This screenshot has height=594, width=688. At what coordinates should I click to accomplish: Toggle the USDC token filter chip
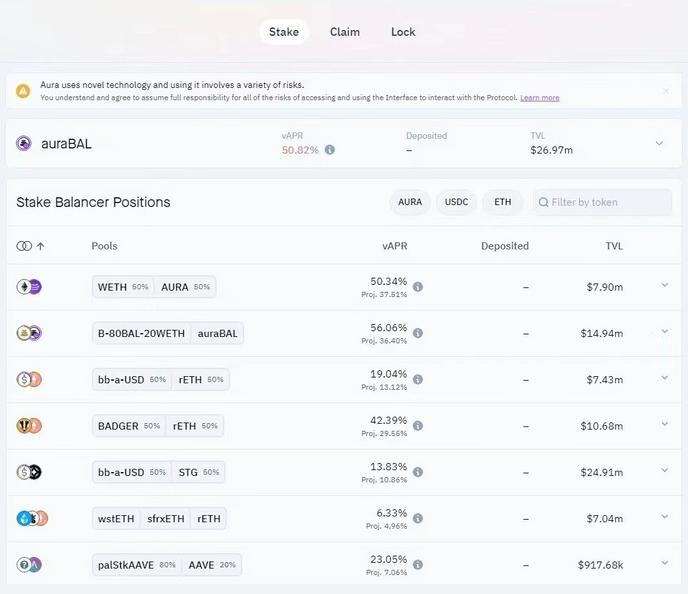(456, 202)
